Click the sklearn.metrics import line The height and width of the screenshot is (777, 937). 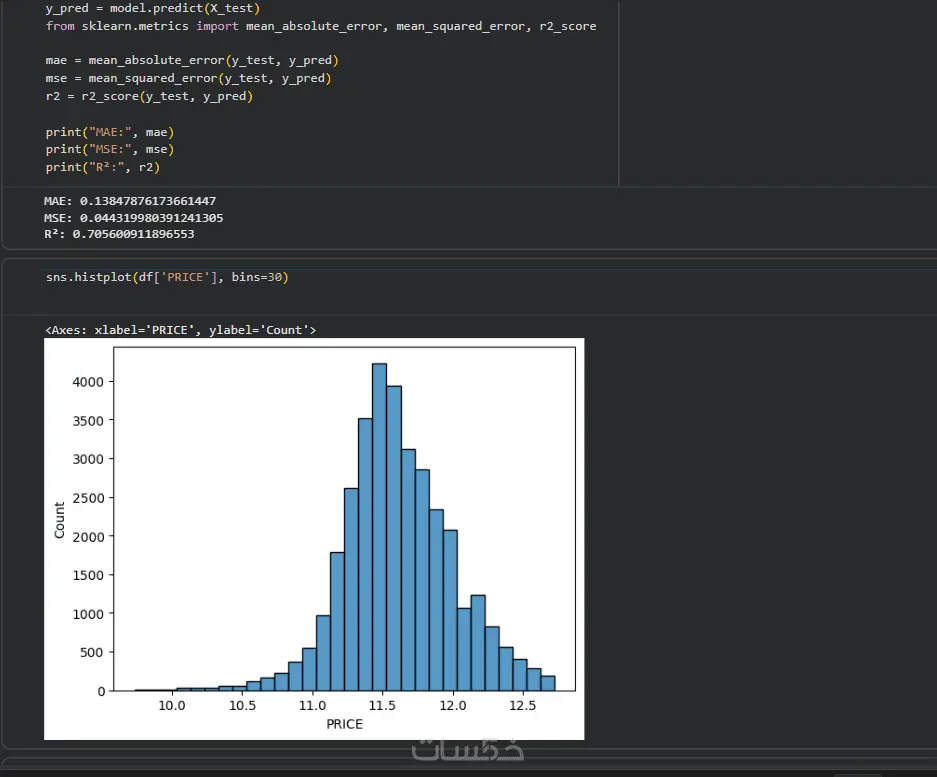pos(321,26)
